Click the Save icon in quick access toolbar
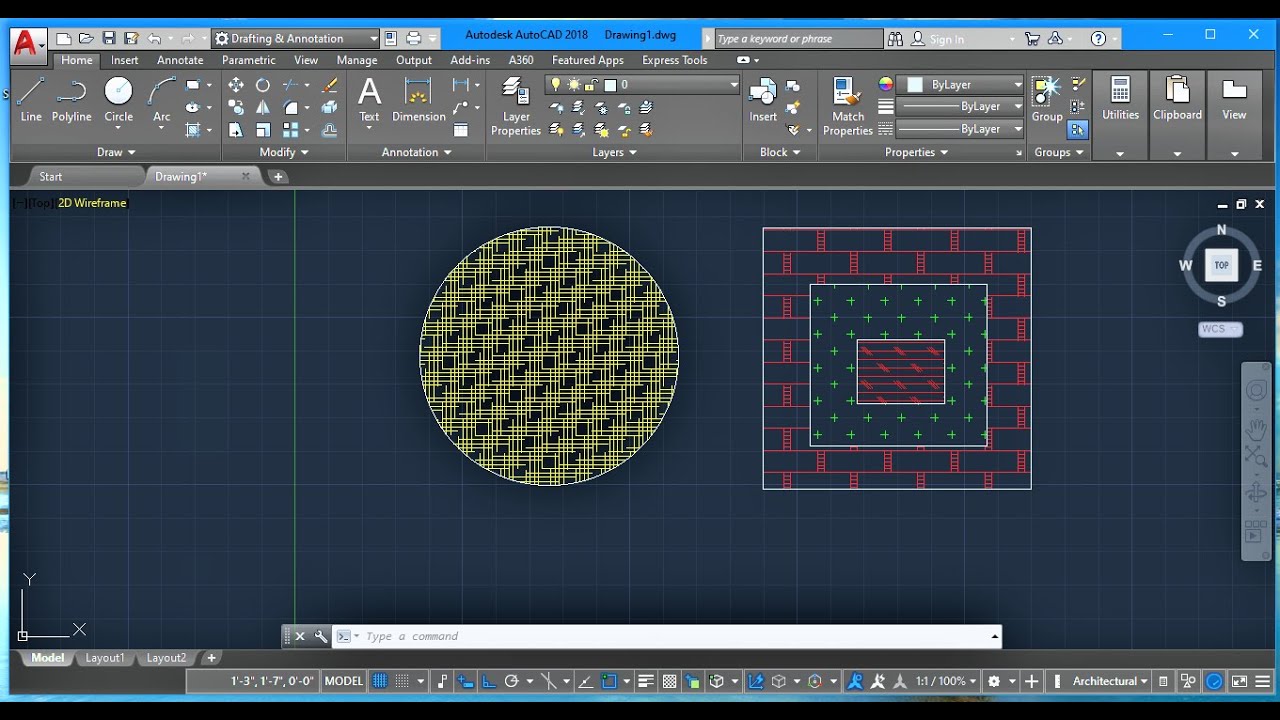Screen dimensions: 1280x720 [109, 38]
